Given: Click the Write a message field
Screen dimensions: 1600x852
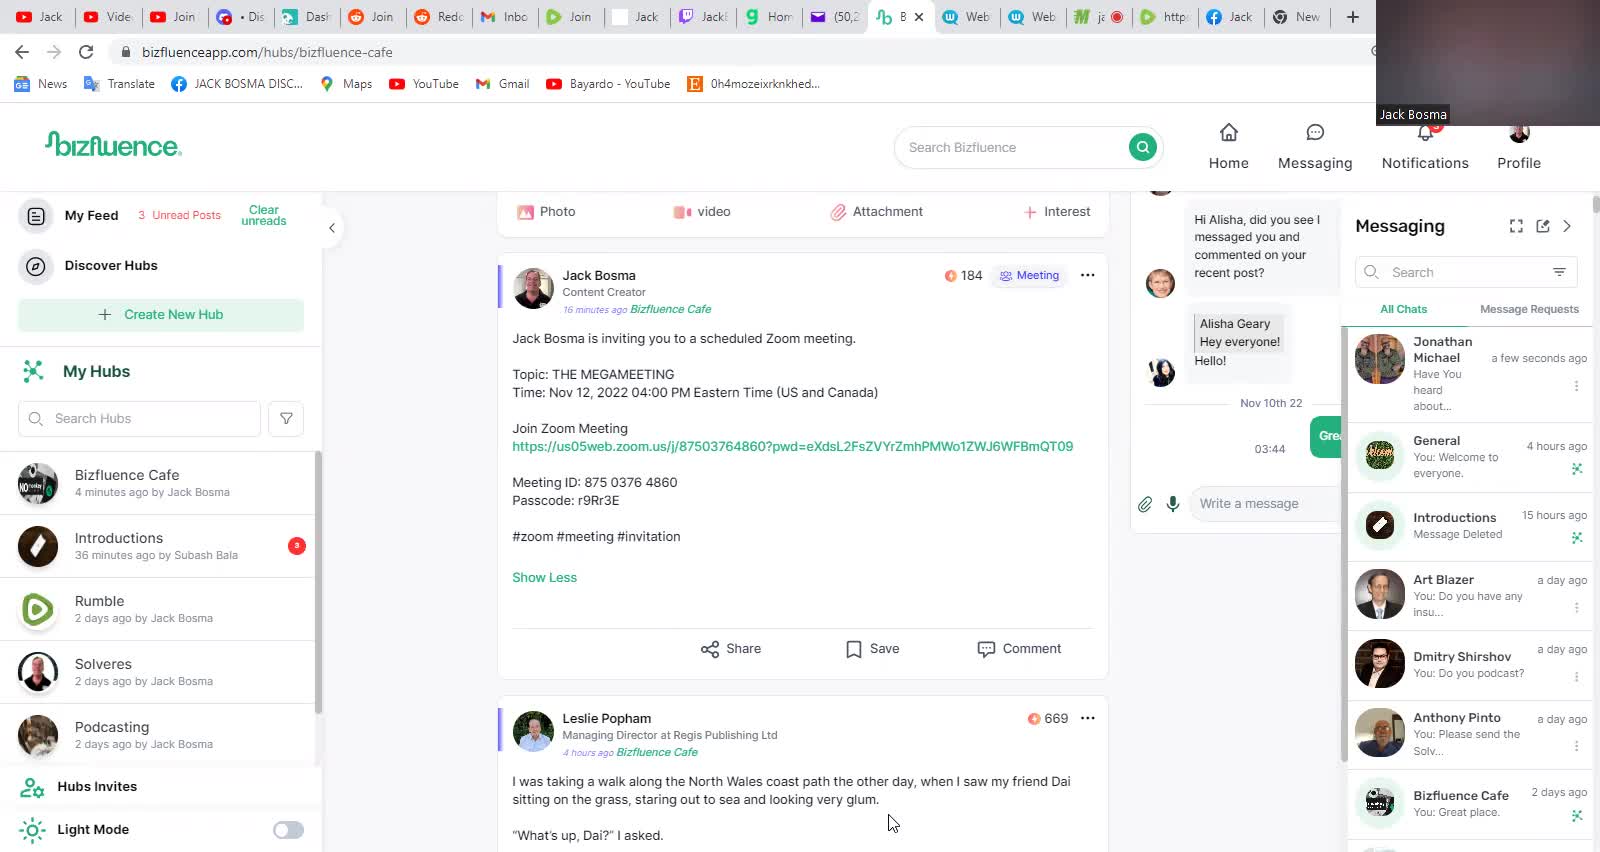Looking at the screenshot, I should (x=1264, y=504).
